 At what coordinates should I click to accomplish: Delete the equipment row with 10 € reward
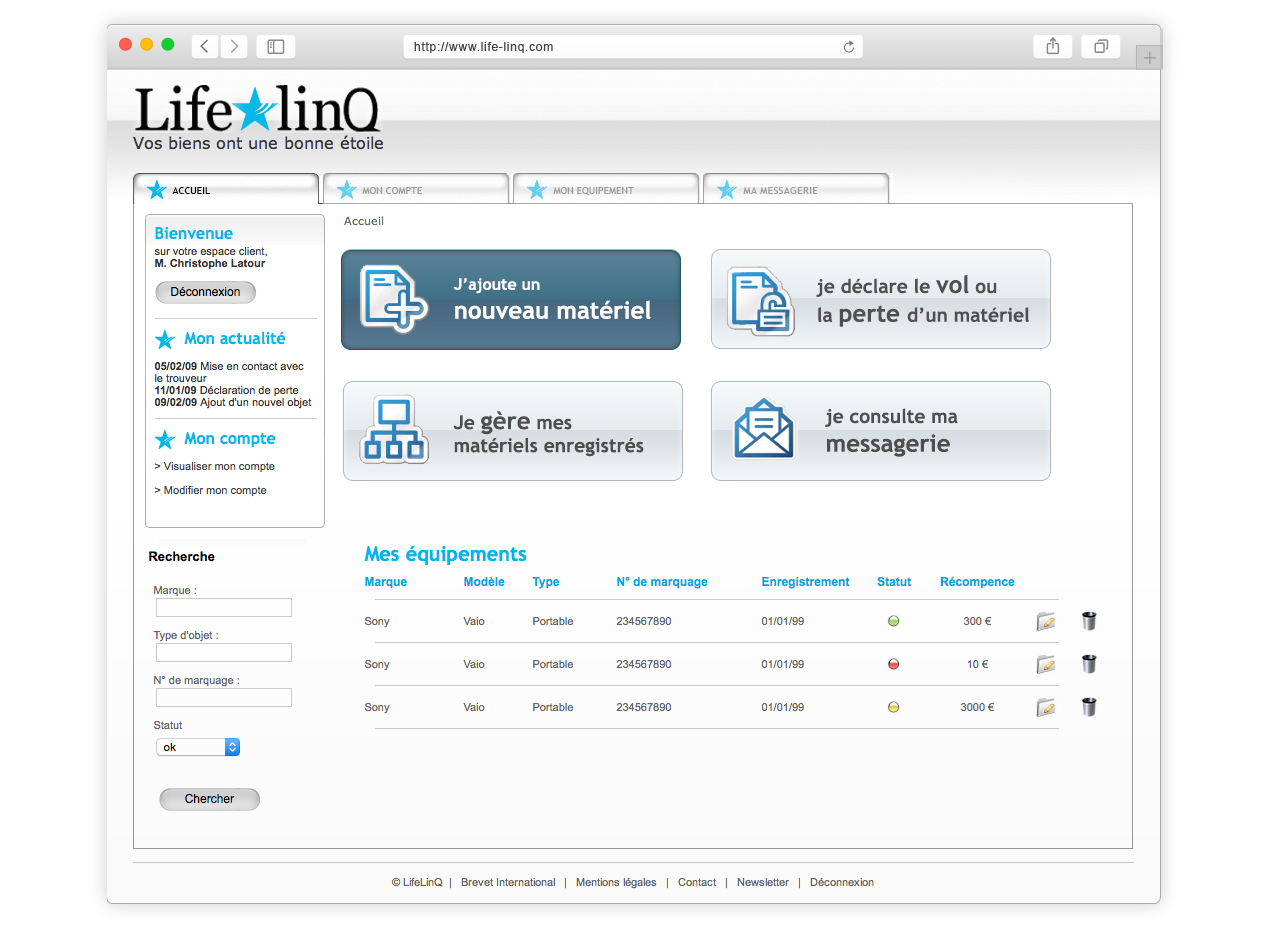(1089, 663)
